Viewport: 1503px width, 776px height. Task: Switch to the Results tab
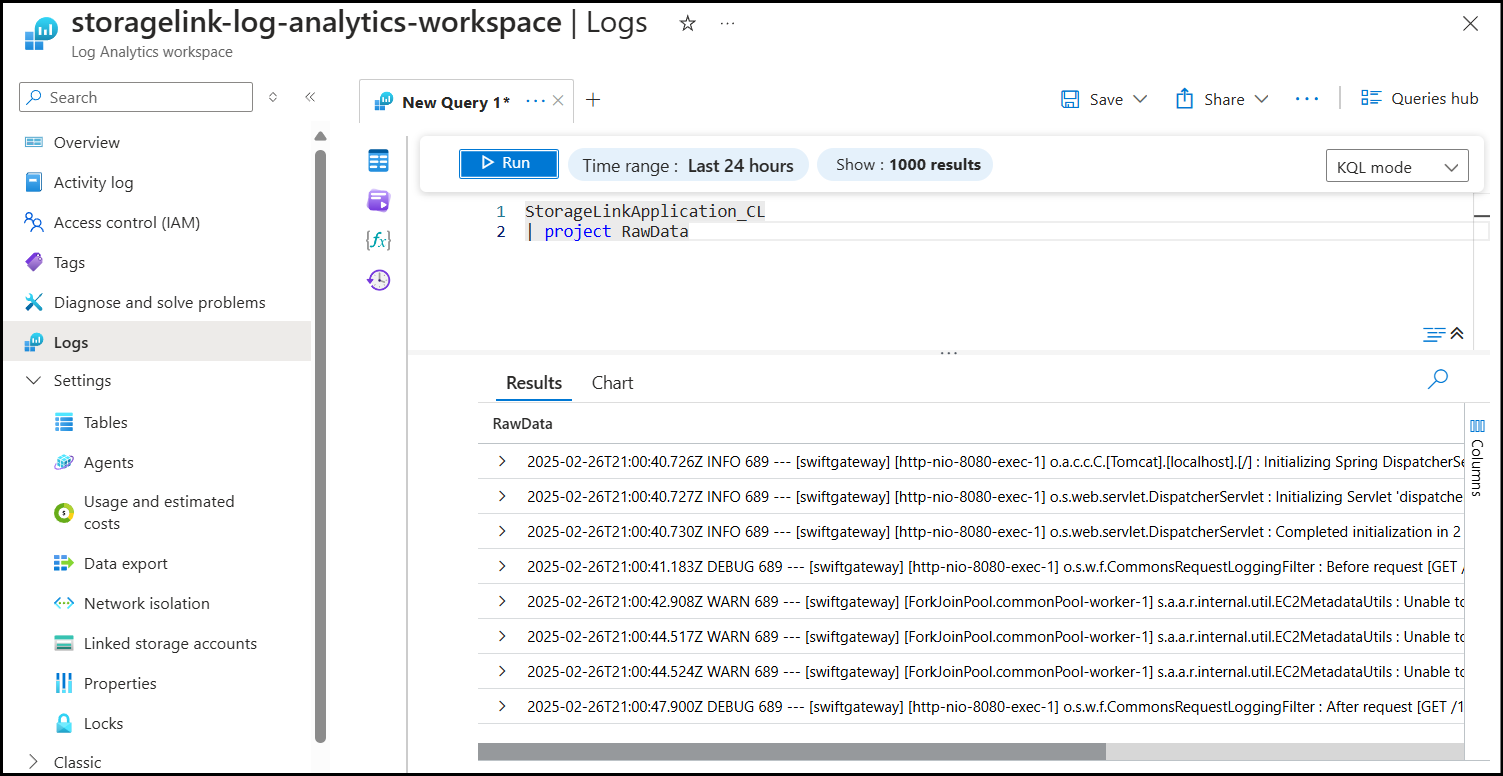[x=534, y=383]
